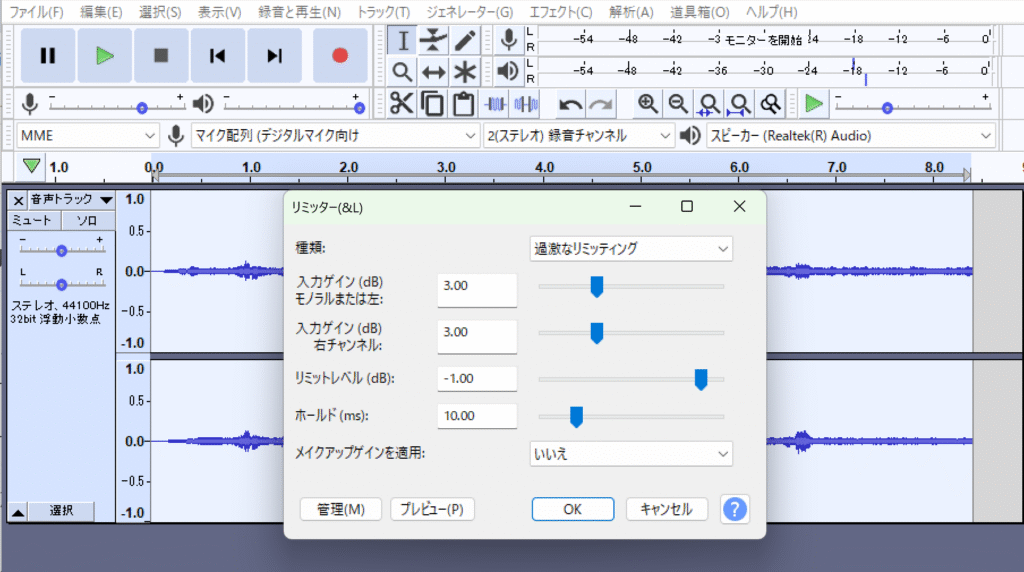Click the プレビュー(P) button
The height and width of the screenshot is (572, 1024).
(x=432, y=509)
